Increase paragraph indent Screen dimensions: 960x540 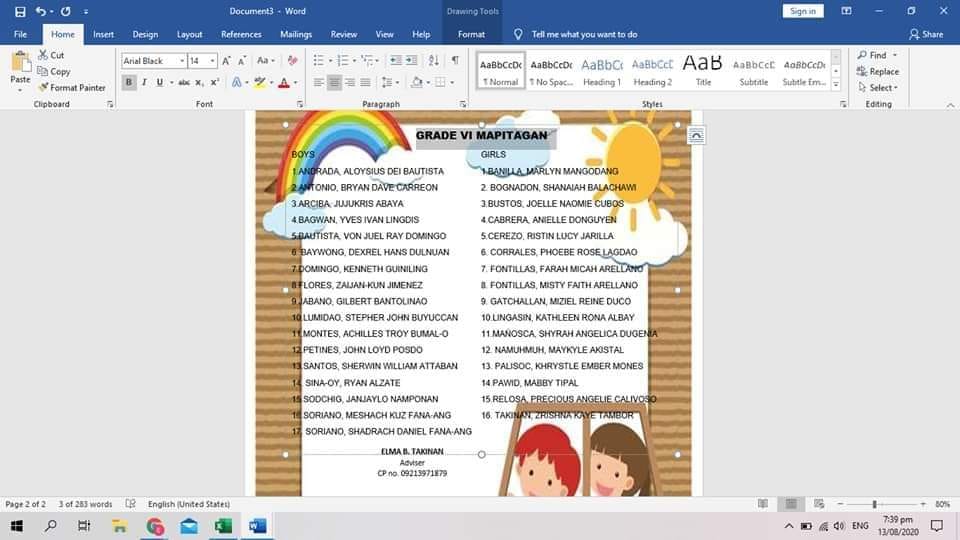click(411, 60)
